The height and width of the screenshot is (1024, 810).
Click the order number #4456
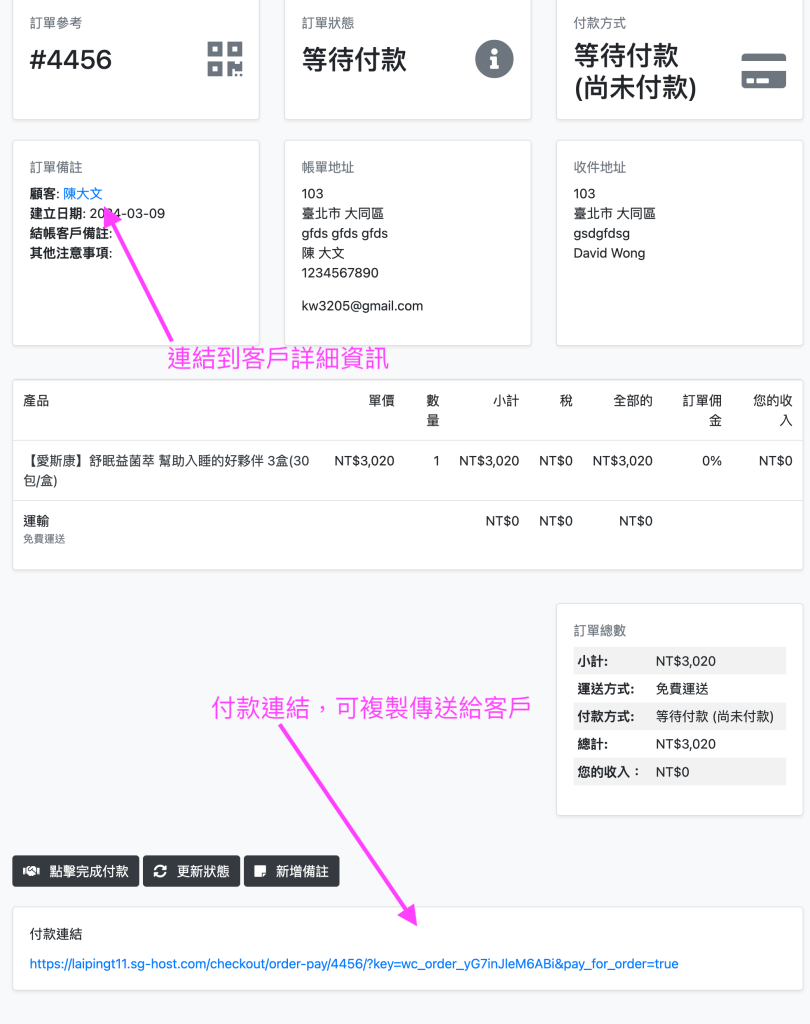coord(71,60)
